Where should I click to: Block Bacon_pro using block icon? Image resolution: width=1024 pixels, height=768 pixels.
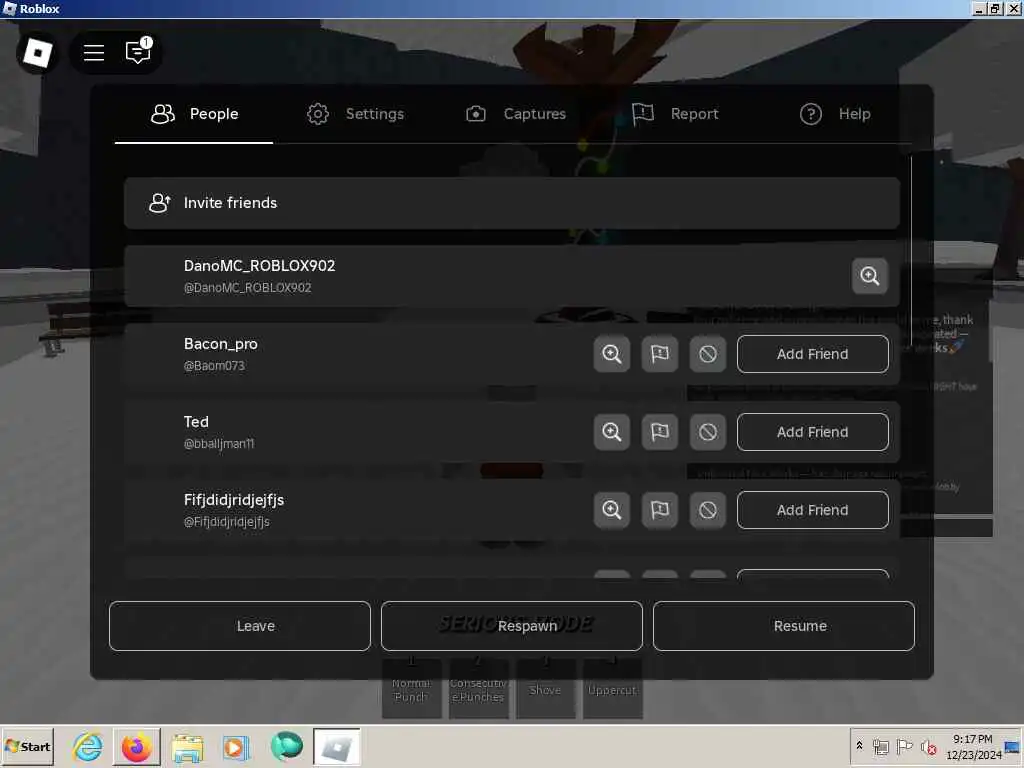[708, 354]
